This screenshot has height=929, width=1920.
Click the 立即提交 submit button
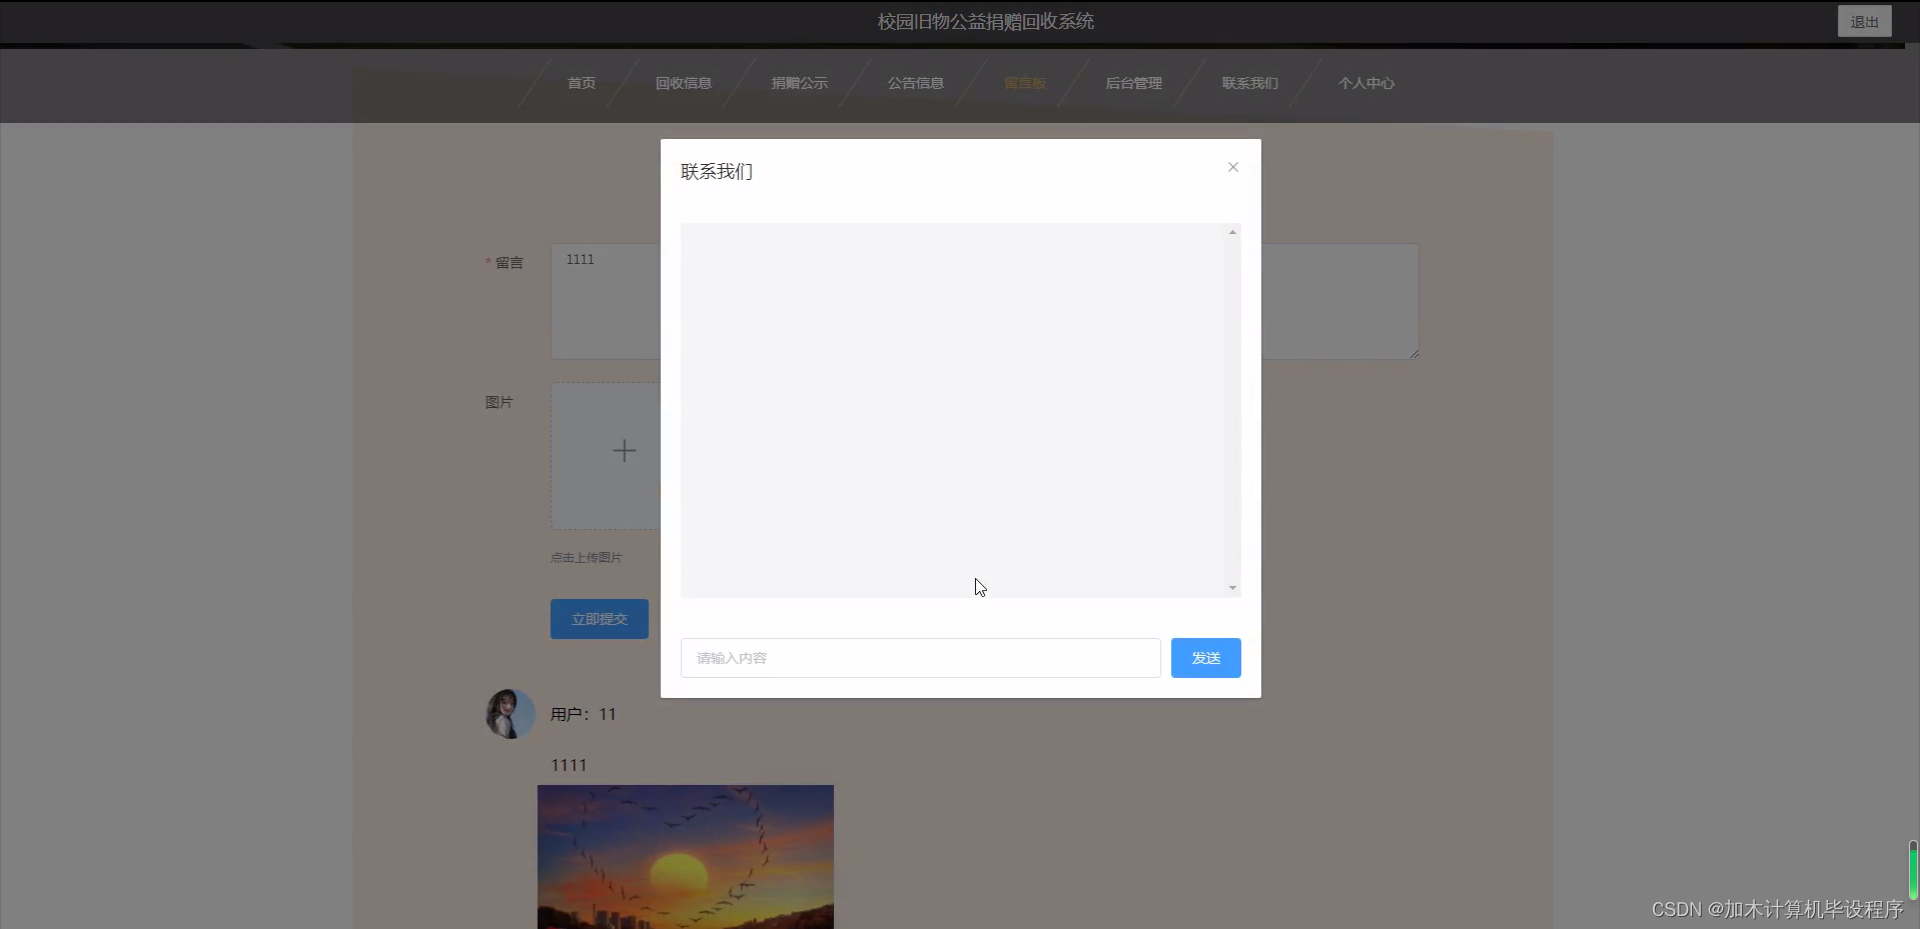tap(598, 618)
